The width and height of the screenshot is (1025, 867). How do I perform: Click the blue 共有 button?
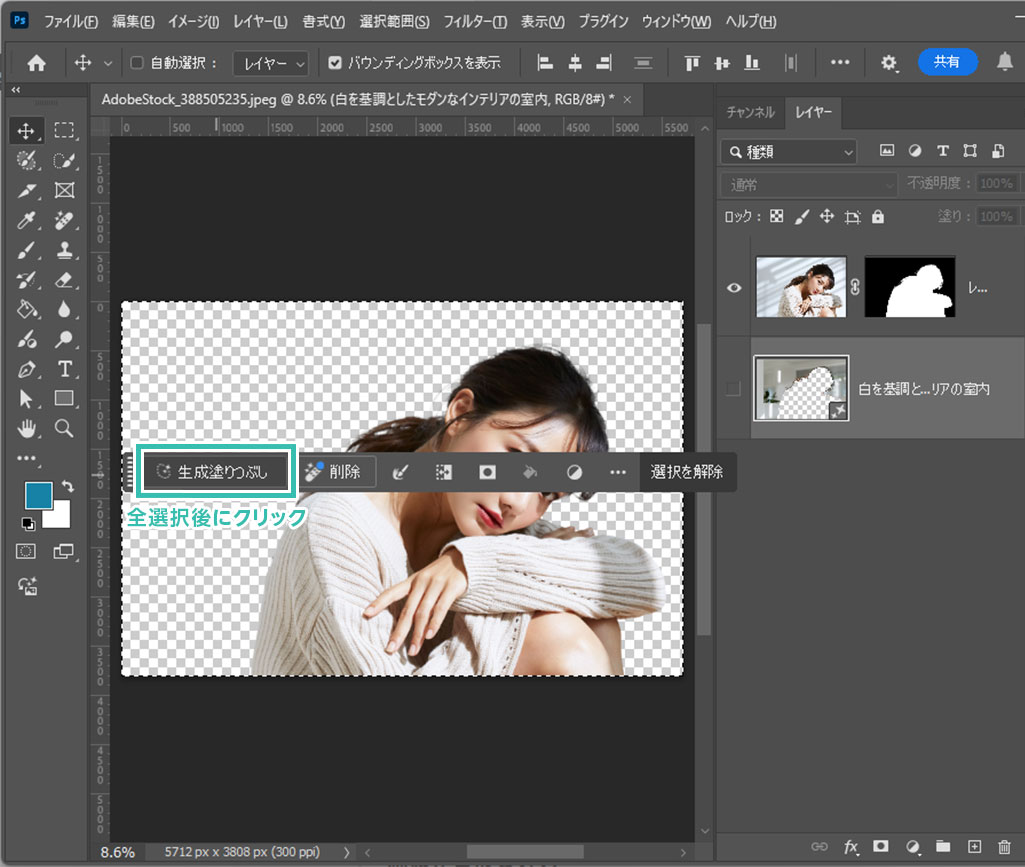[947, 62]
